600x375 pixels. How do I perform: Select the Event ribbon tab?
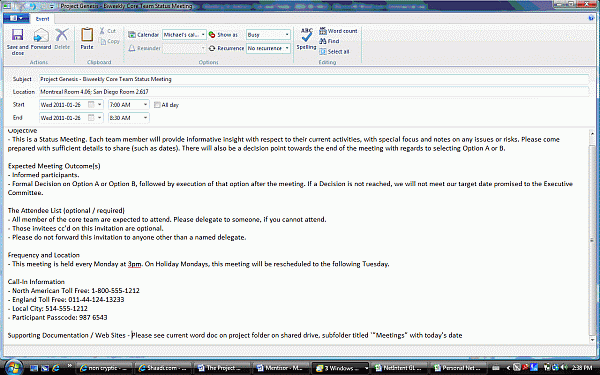pos(42,19)
